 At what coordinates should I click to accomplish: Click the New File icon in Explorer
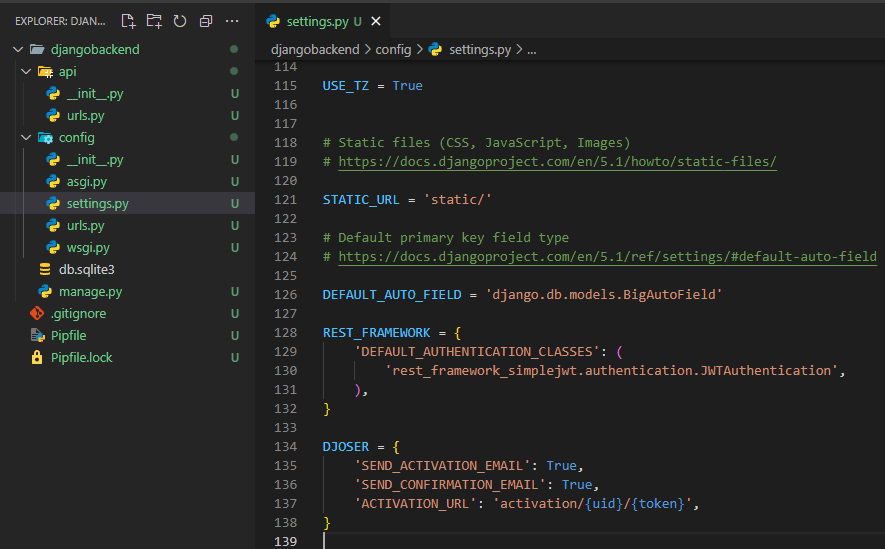tap(128, 20)
